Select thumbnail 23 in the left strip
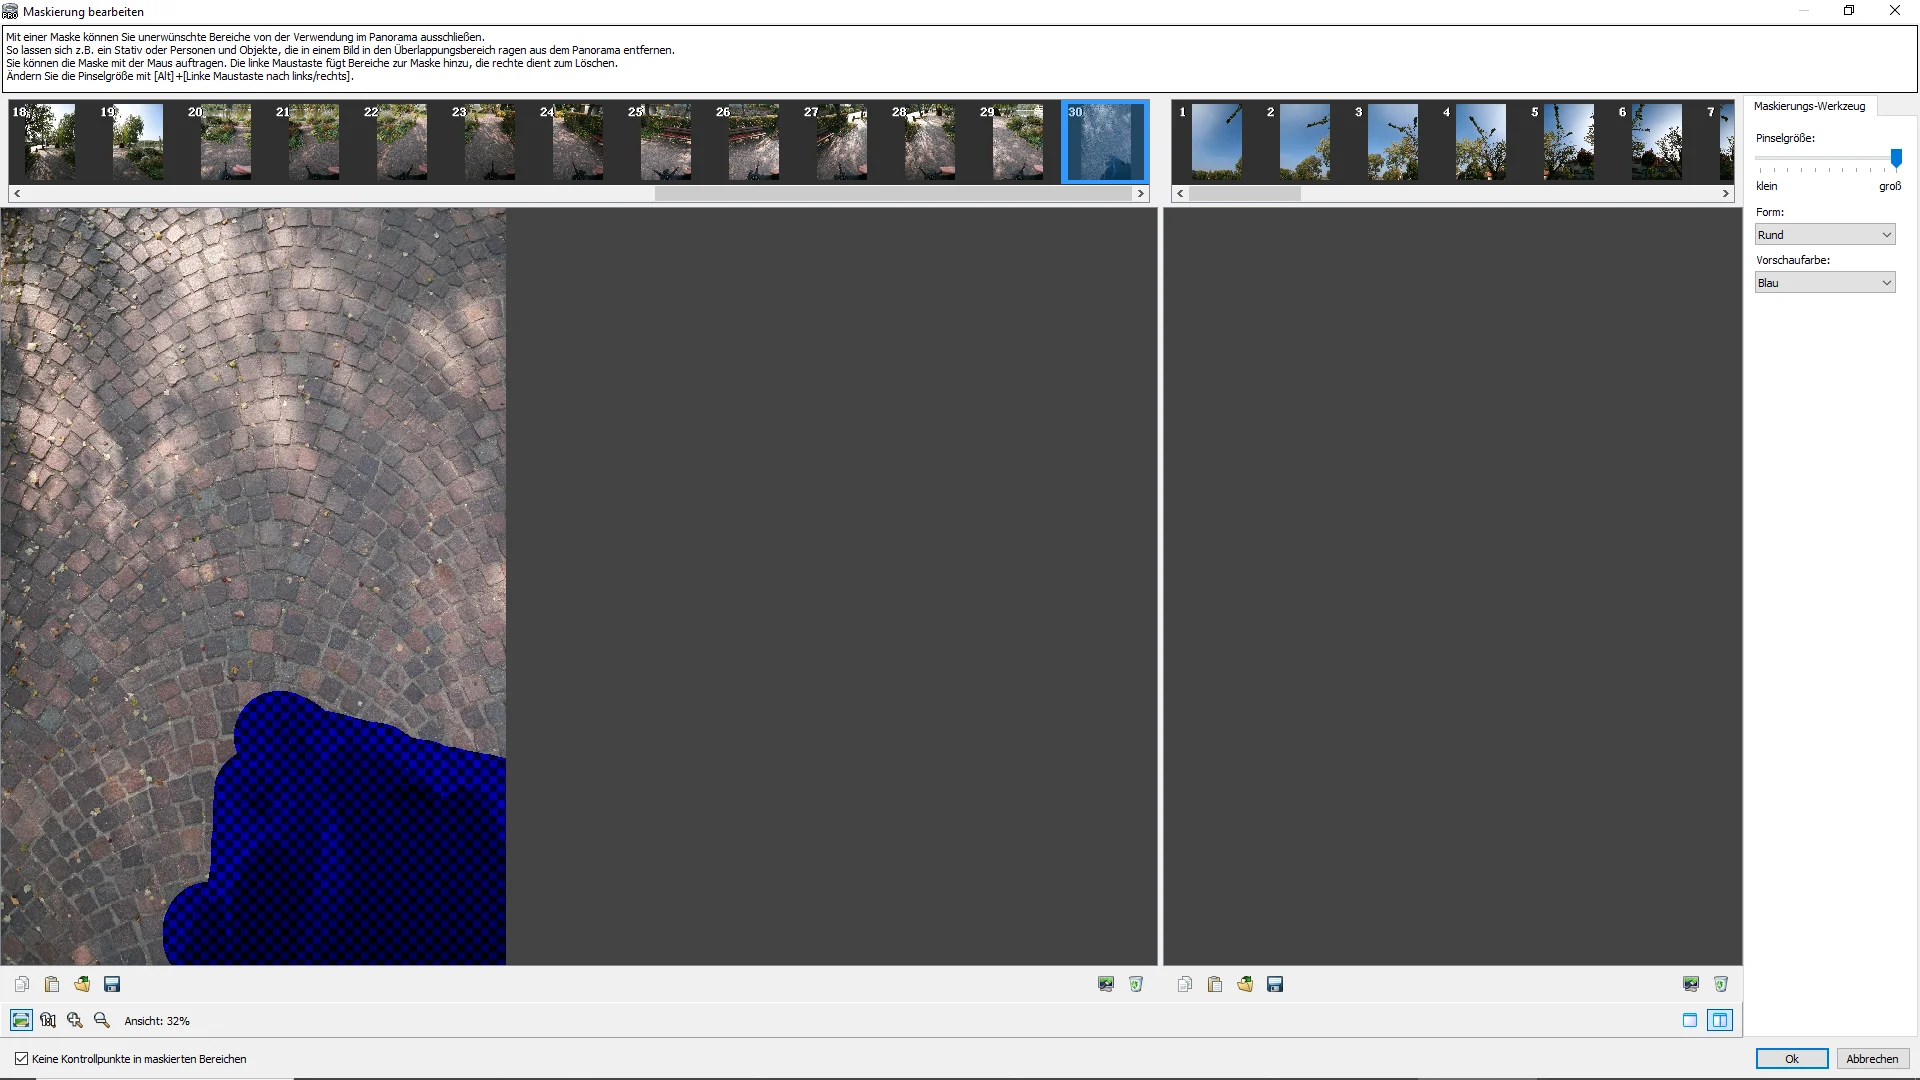Image resolution: width=1920 pixels, height=1080 pixels. click(490, 142)
